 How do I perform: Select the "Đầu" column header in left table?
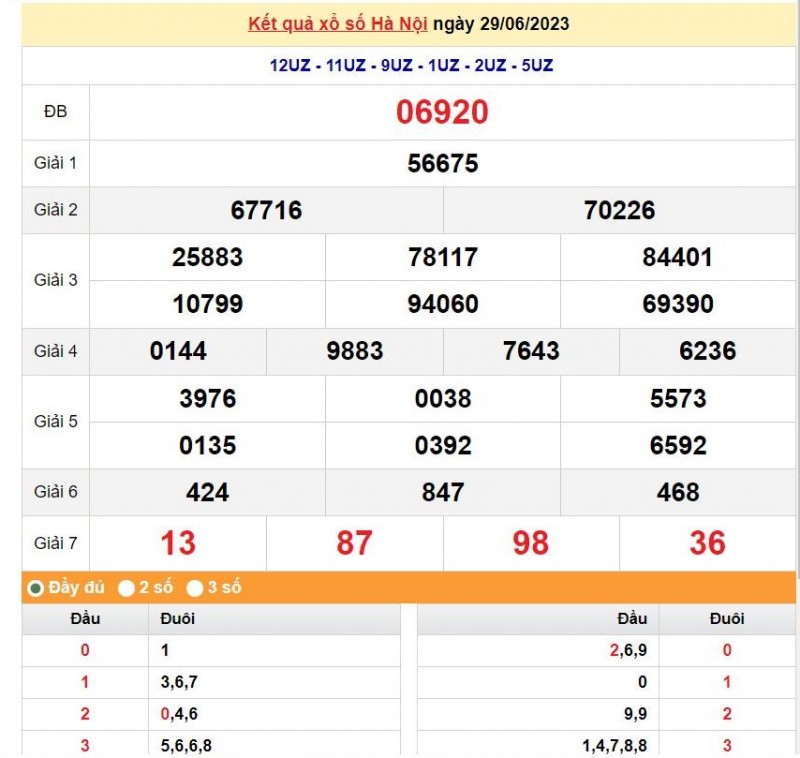[84, 618]
